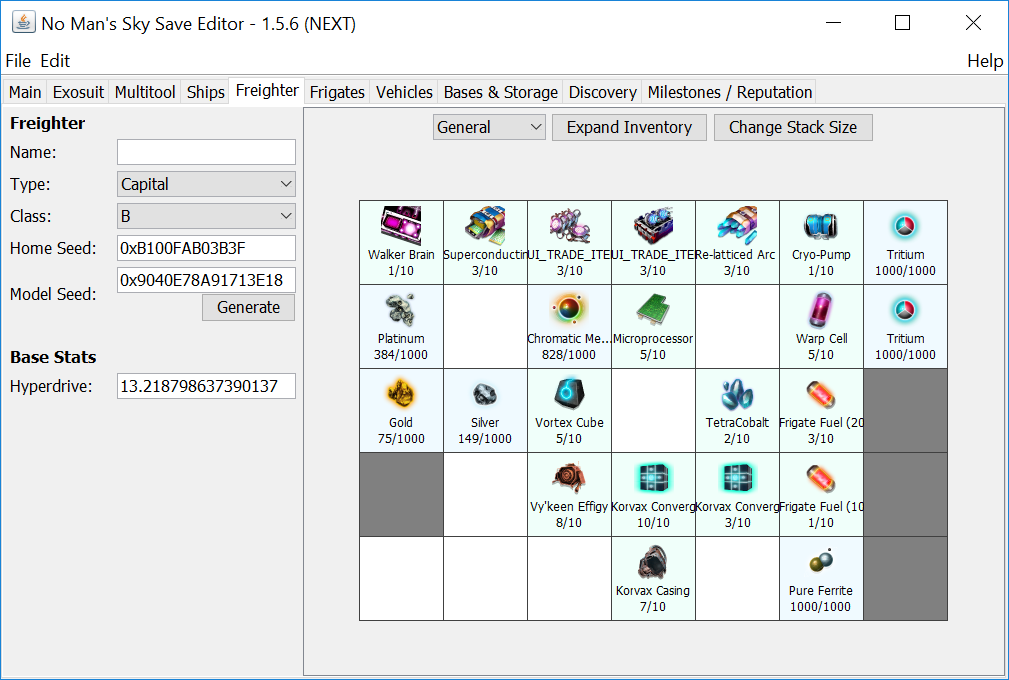This screenshot has height=680, width=1009.
Task: Click the Generate seed button
Action: point(248,308)
